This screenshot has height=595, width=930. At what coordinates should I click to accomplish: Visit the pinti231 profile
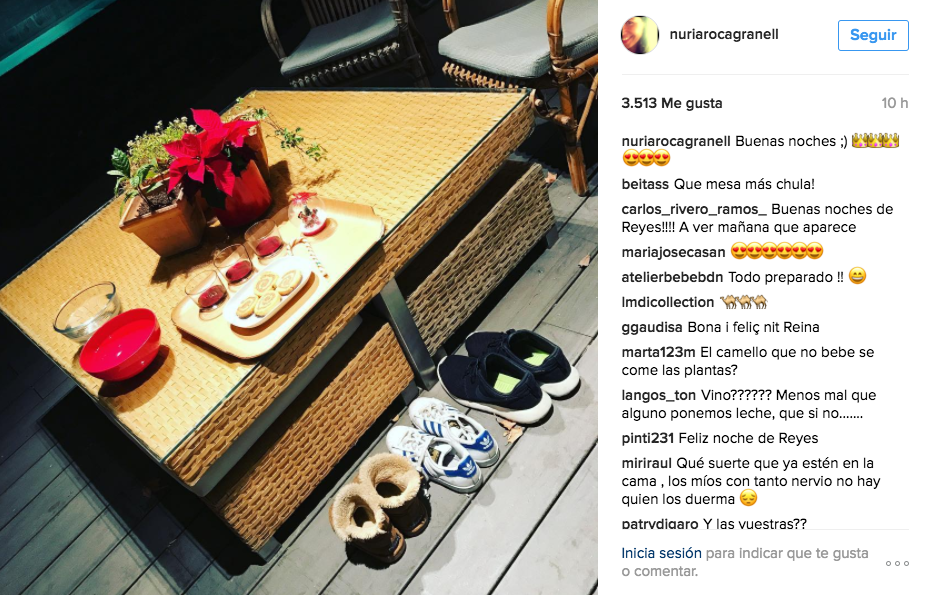click(x=648, y=438)
